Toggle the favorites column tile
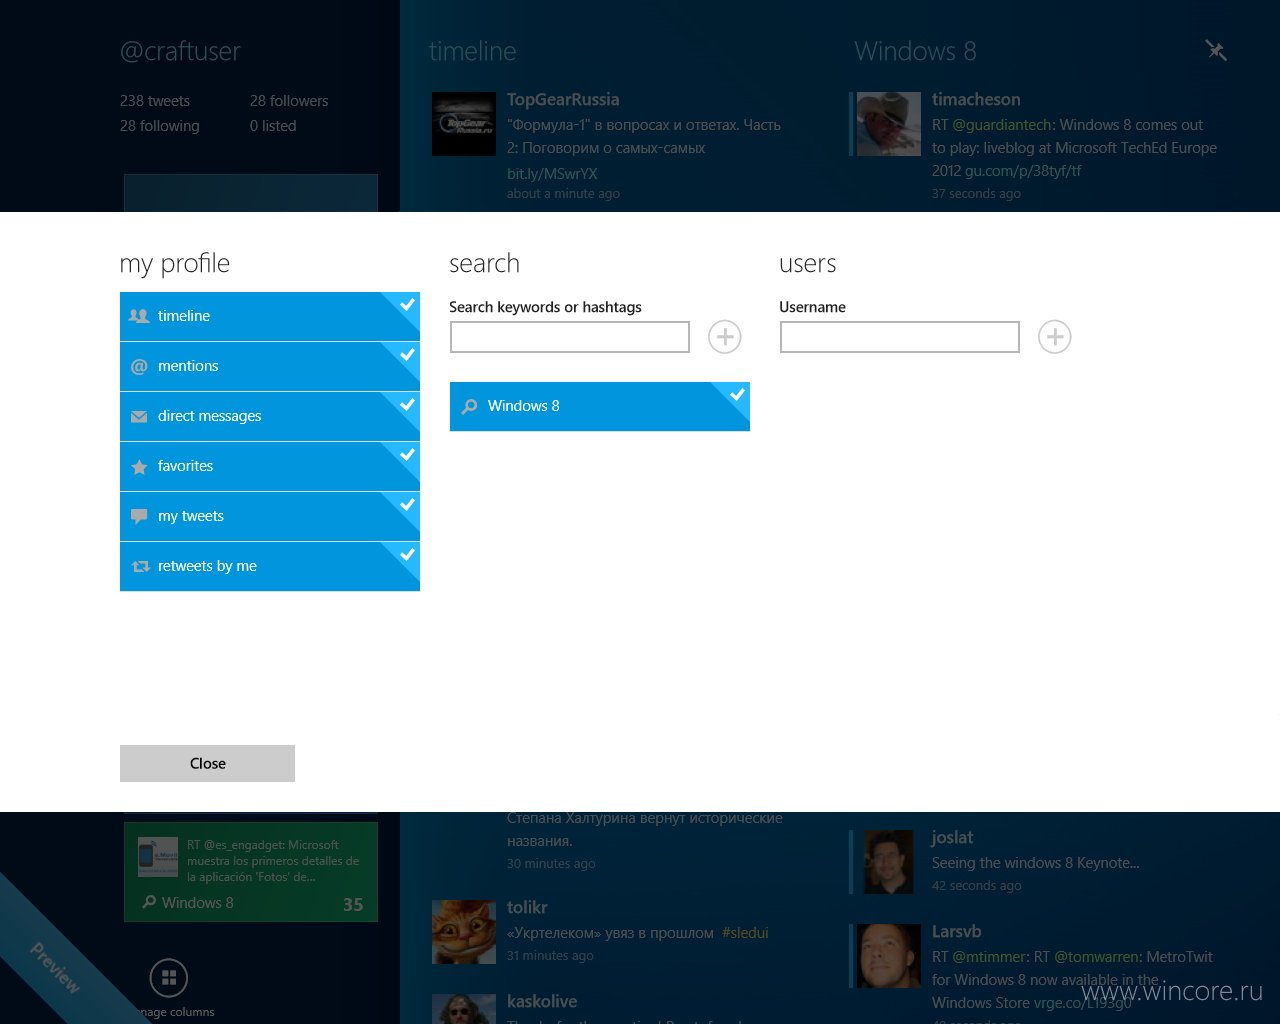Screen dimensions: 1280x1024 (x=270, y=466)
